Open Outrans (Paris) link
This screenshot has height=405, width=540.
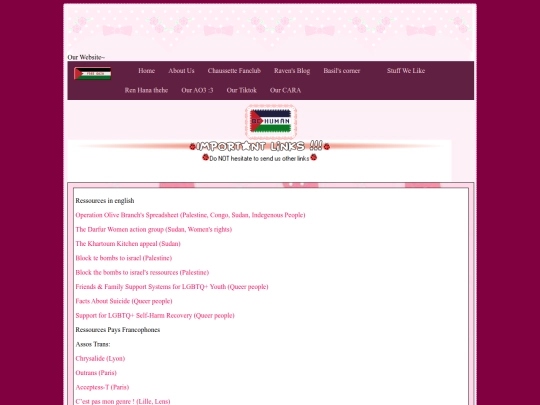pyautogui.click(x=96, y=373)
